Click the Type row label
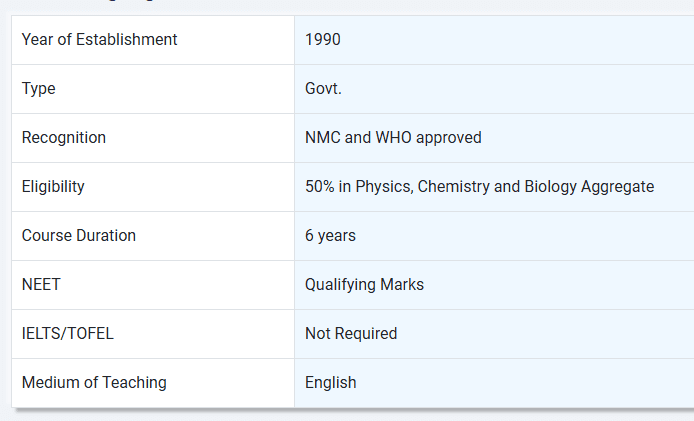 coord(39,89)
